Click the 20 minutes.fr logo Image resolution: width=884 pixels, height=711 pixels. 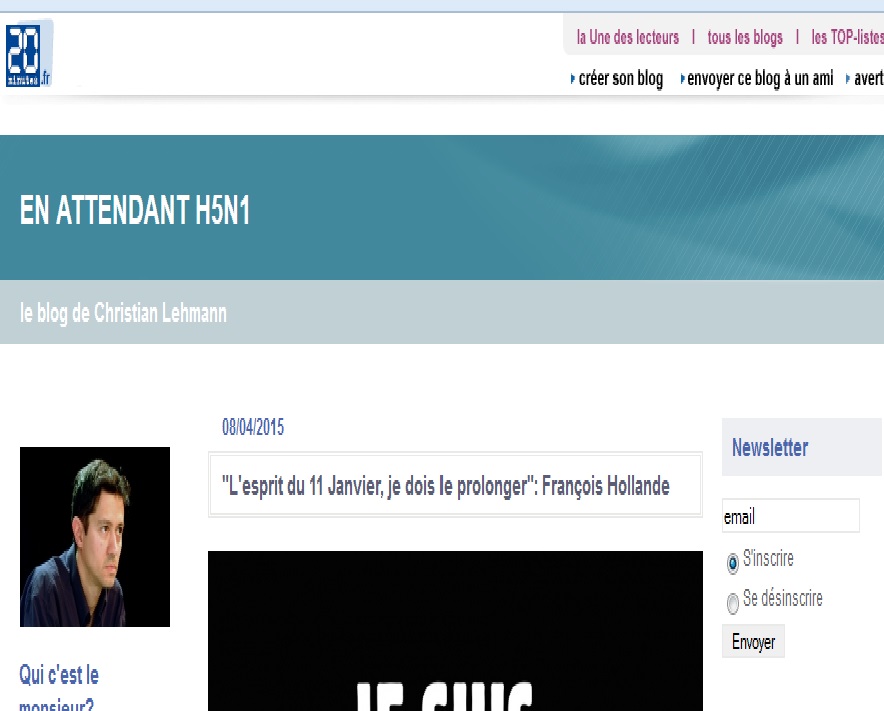coord(29,55)
